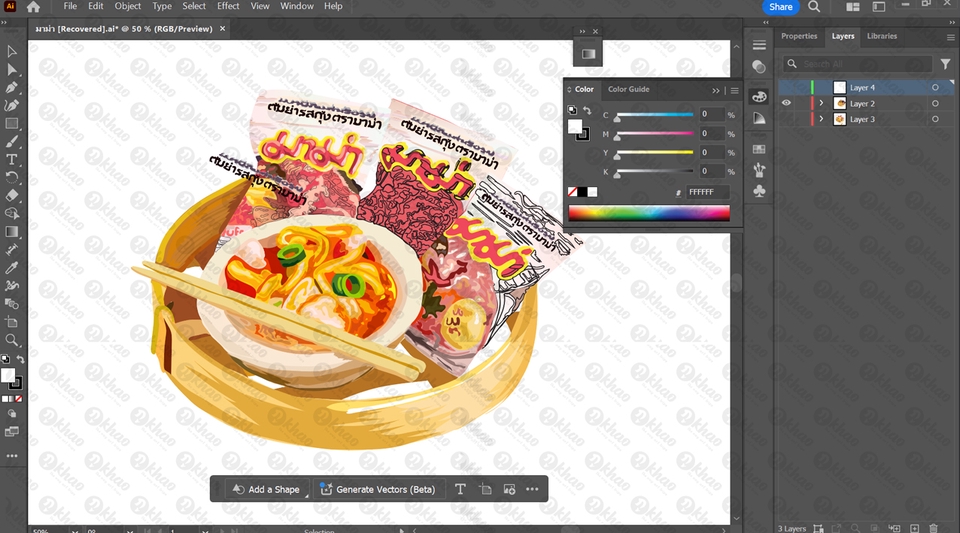The height and width of the screenshot is (533, 960).
Task: Open the Symbols panel club icon
Action: [x=759, y=191]
